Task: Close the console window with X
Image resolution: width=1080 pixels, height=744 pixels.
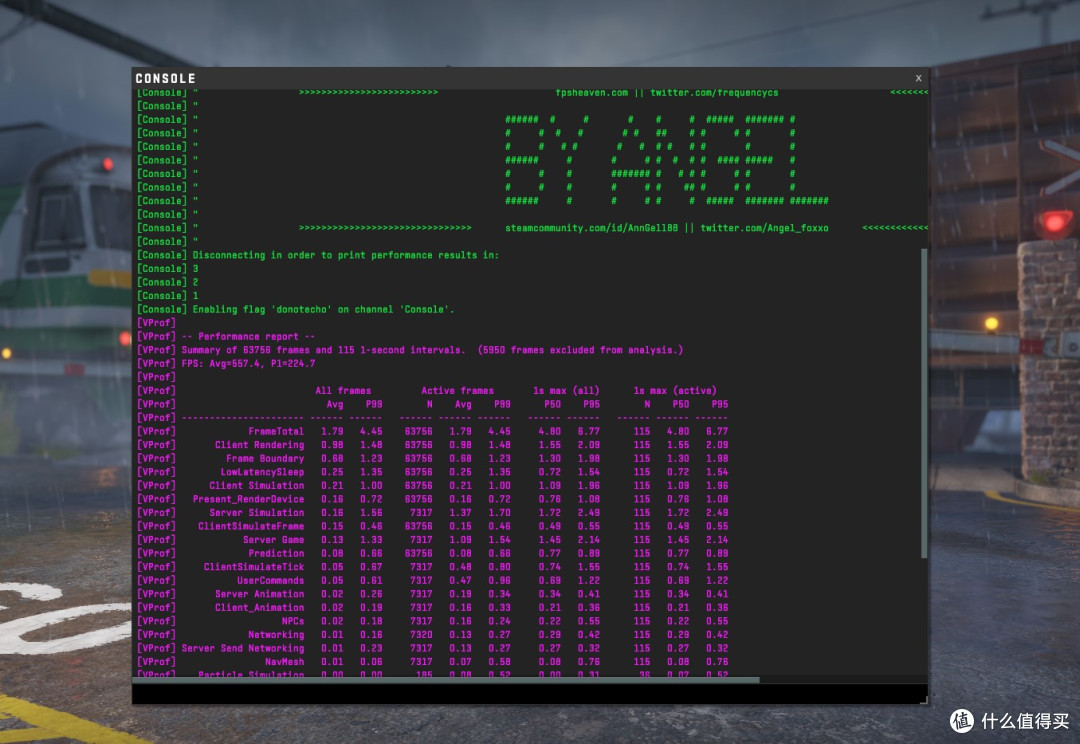Action: [x=918, y=78]
